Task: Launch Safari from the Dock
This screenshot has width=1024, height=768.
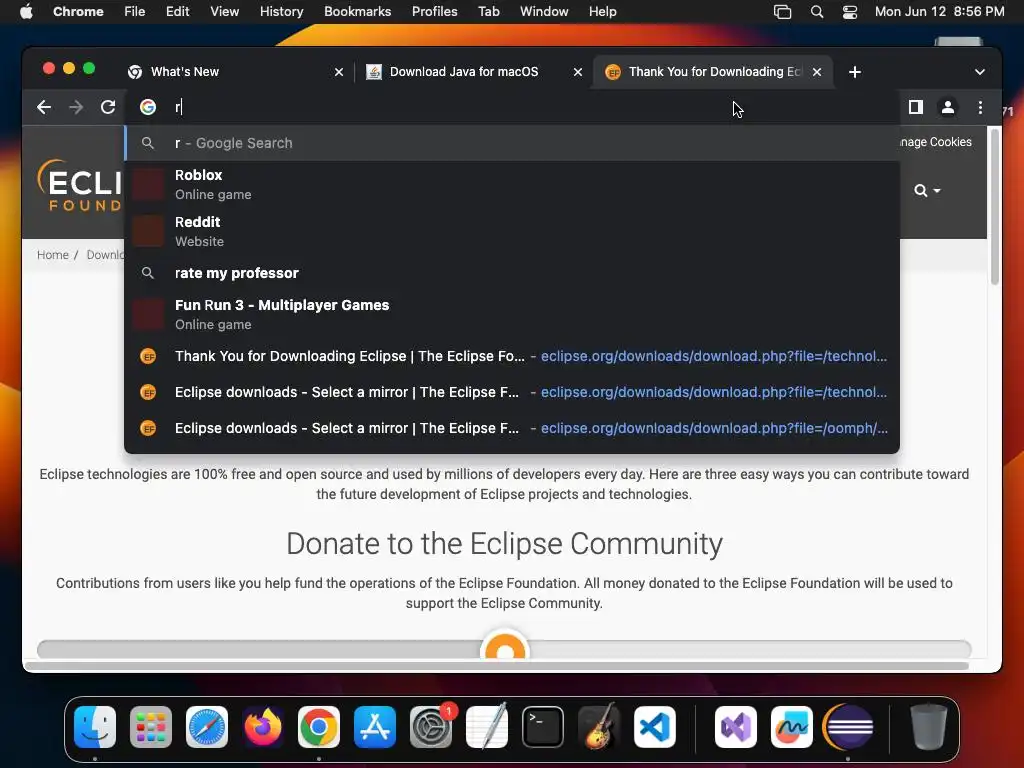Action: [207, 727]
